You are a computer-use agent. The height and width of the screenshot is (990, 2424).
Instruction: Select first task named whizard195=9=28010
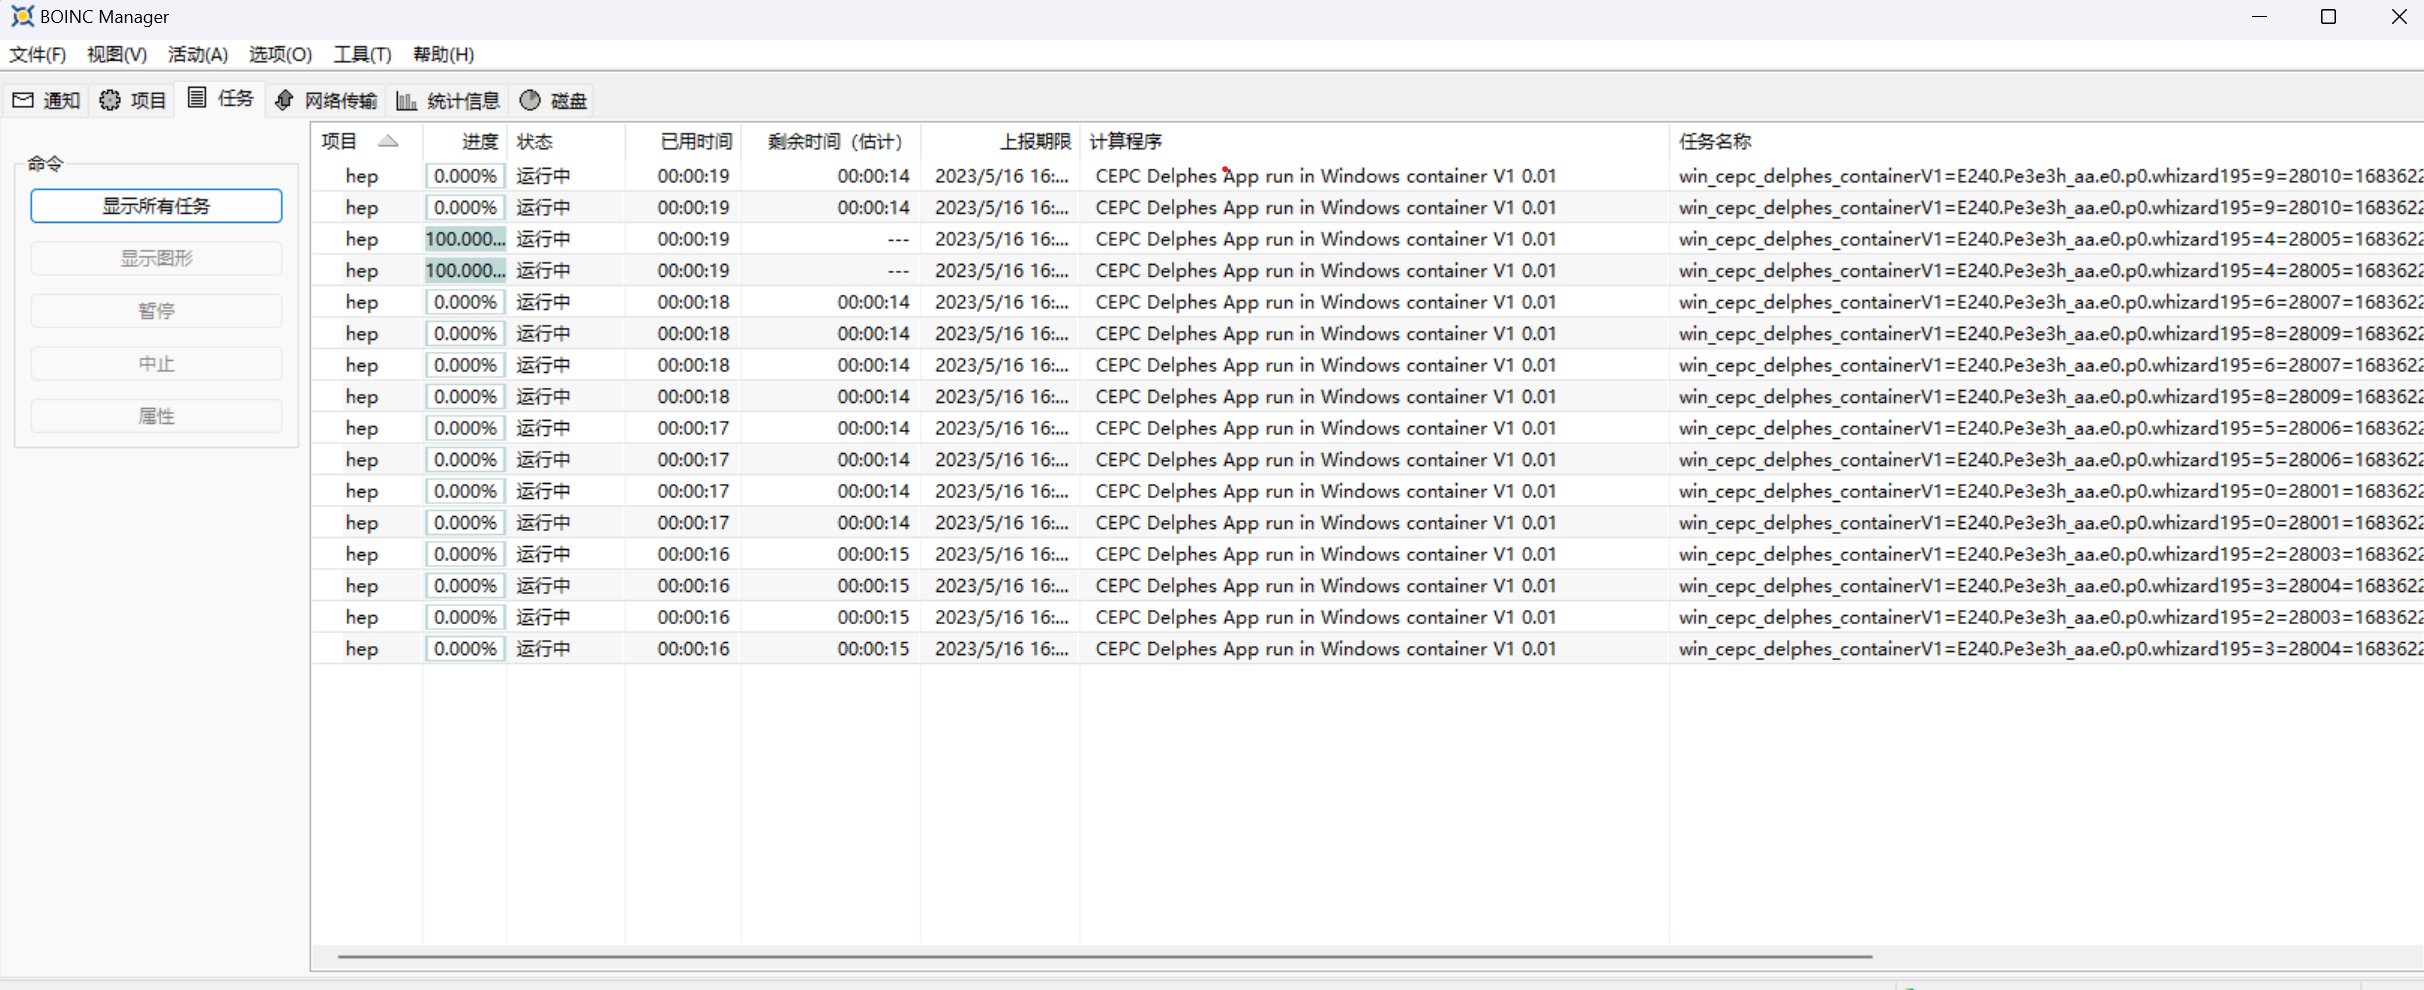2050,176
